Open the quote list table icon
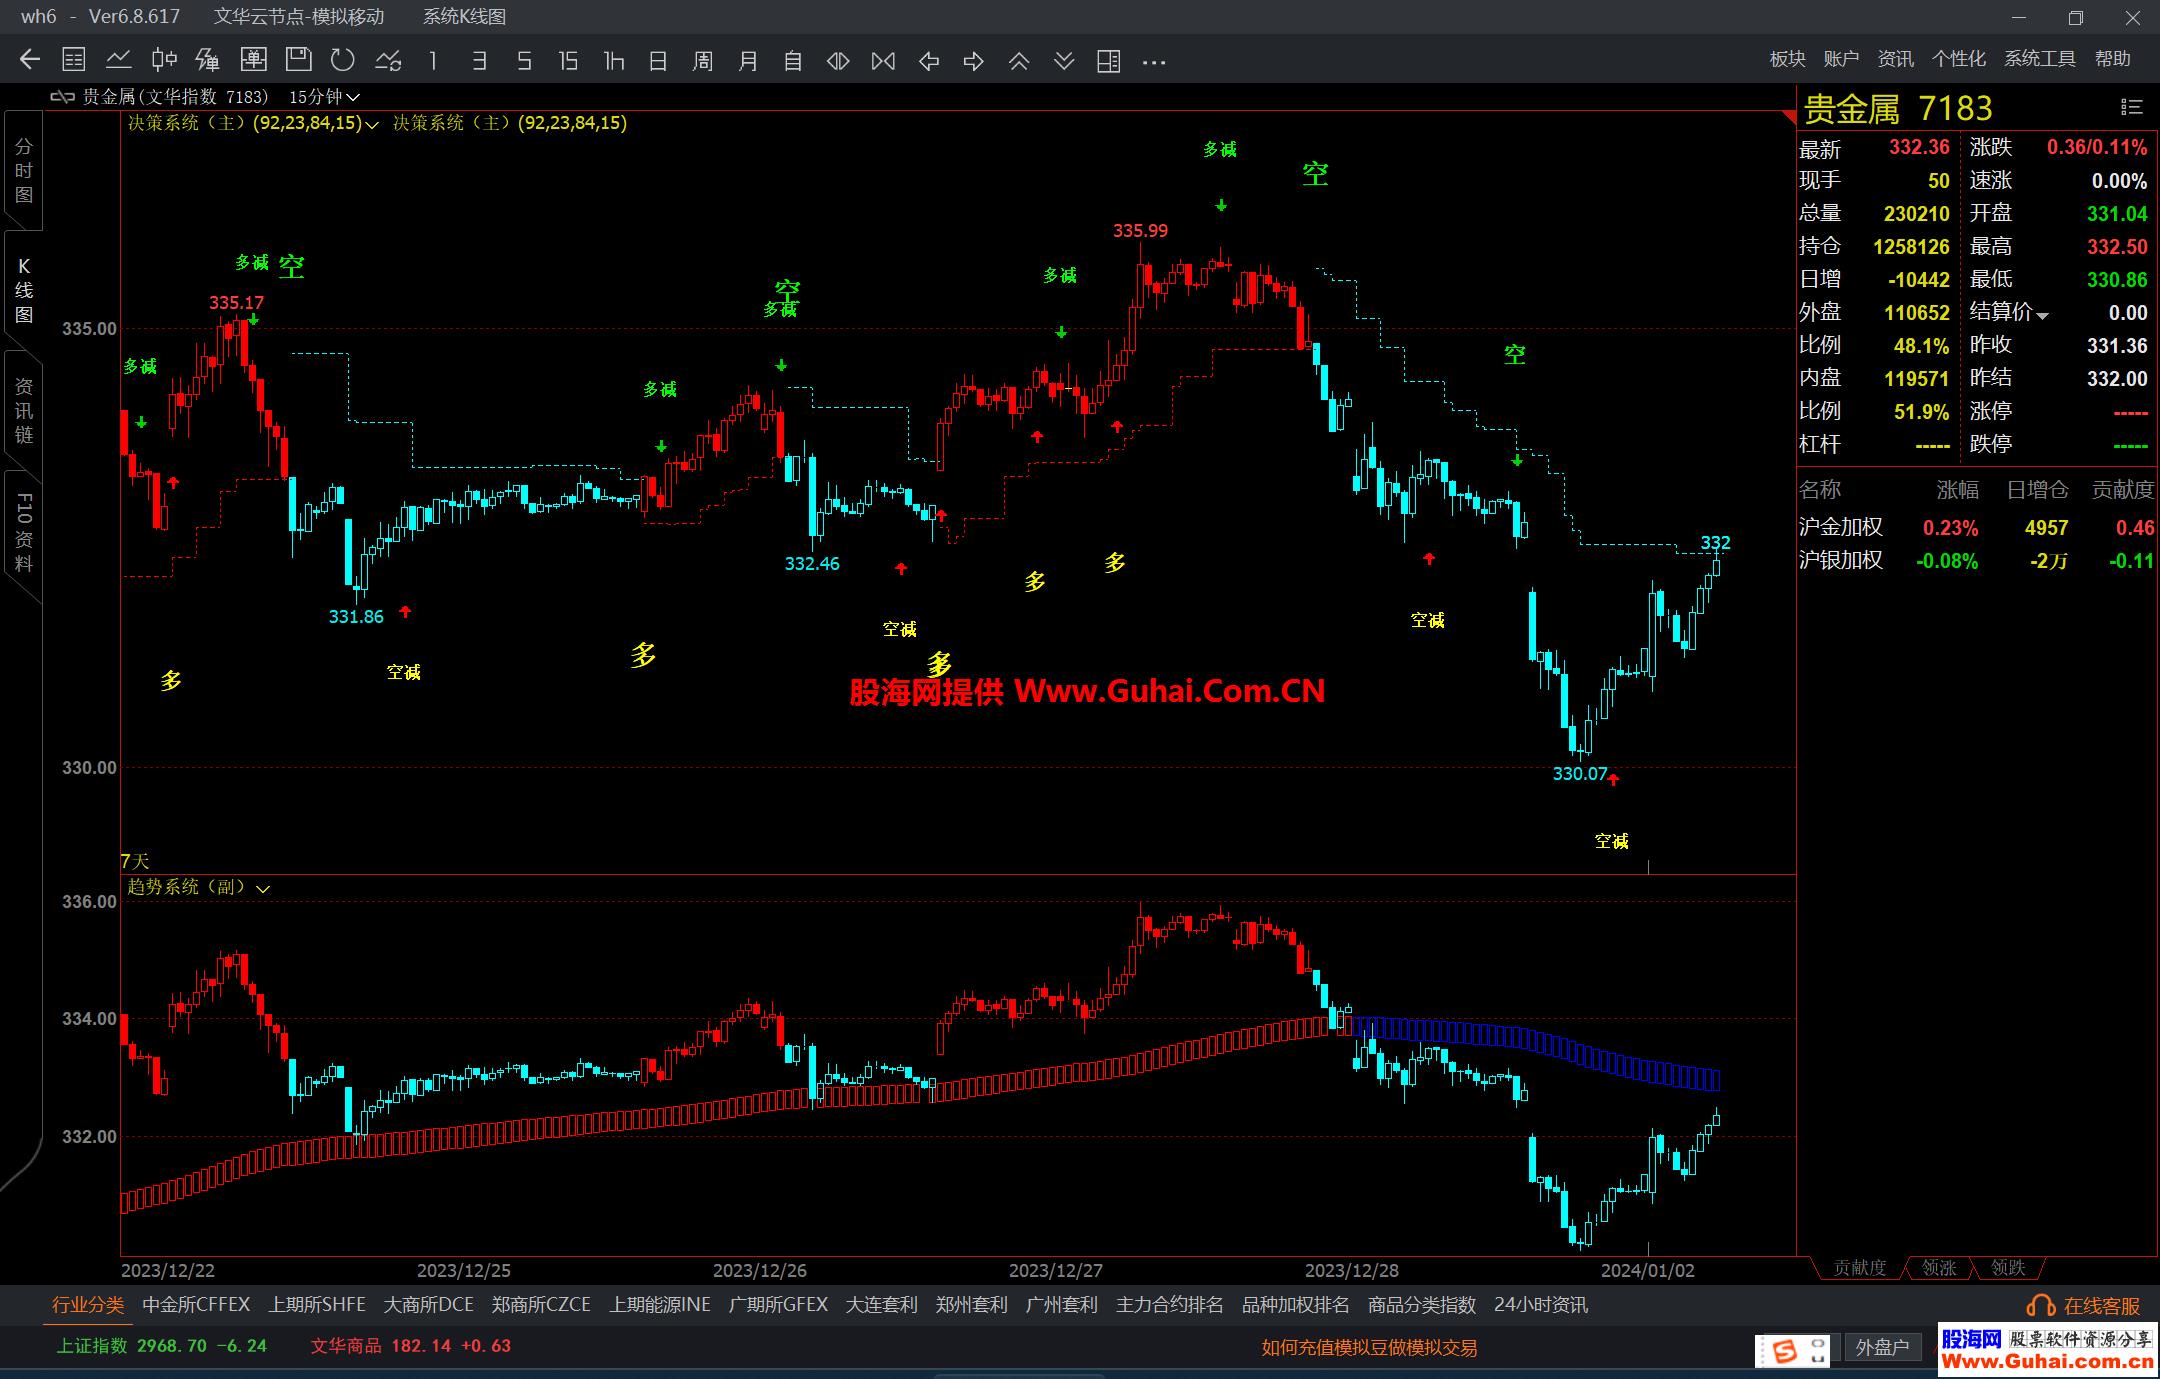This screenshot has height=1379, width=2160. click(74, 60)
